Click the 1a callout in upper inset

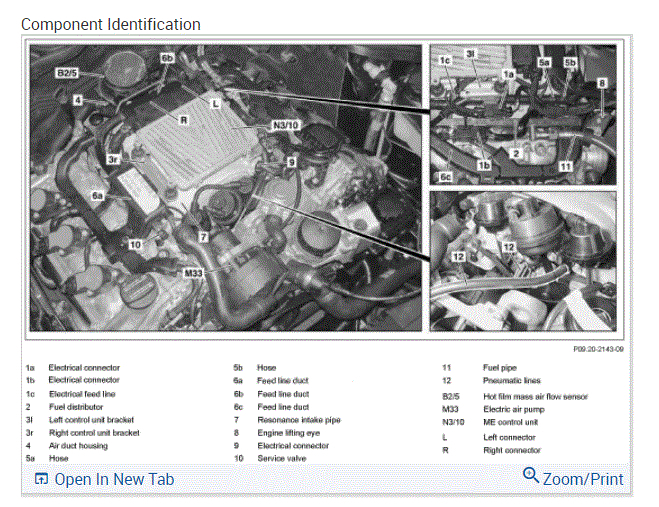click(x=509, y=74)
